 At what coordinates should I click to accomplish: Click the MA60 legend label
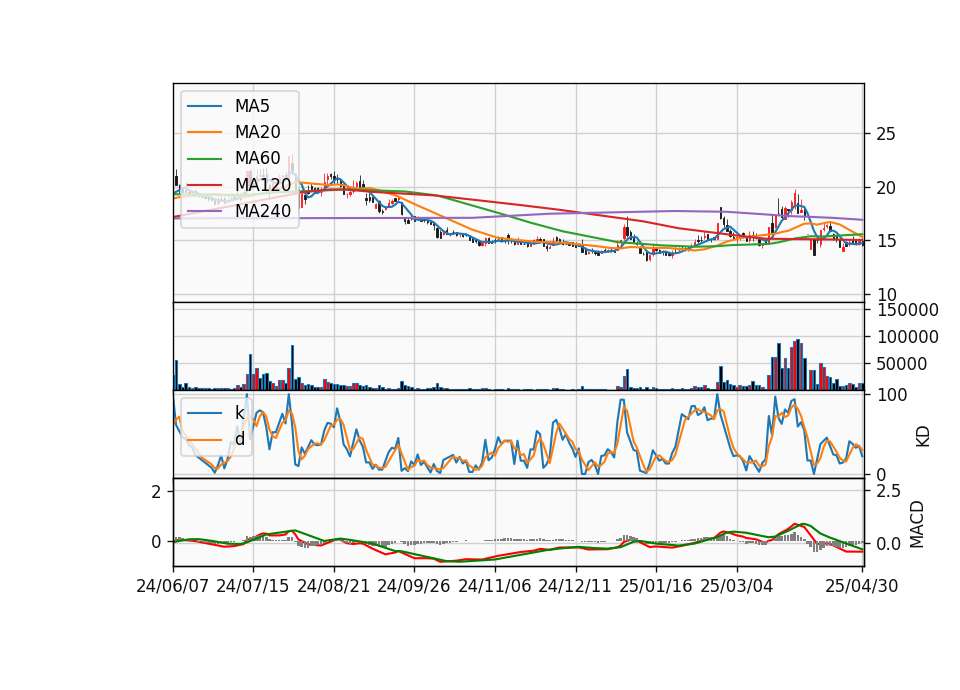[258, 159]
